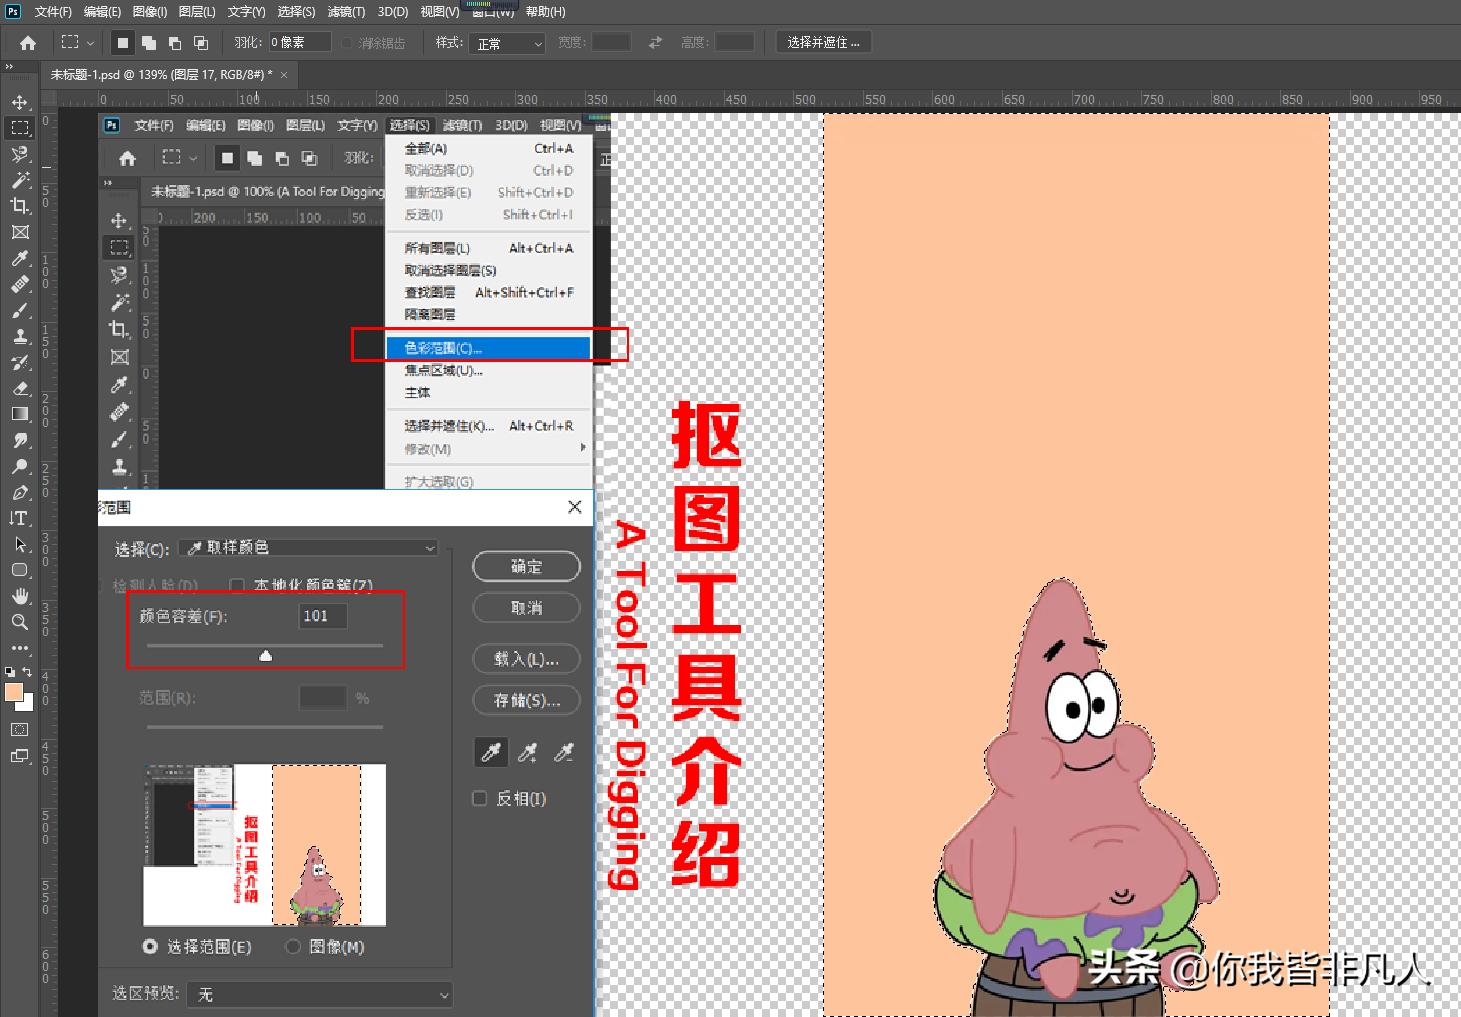The height and width of the screenshot is (1017, 1461).
Task: Toggle the 消除锯齿 checkbox in the options bar
Action: 345,42
